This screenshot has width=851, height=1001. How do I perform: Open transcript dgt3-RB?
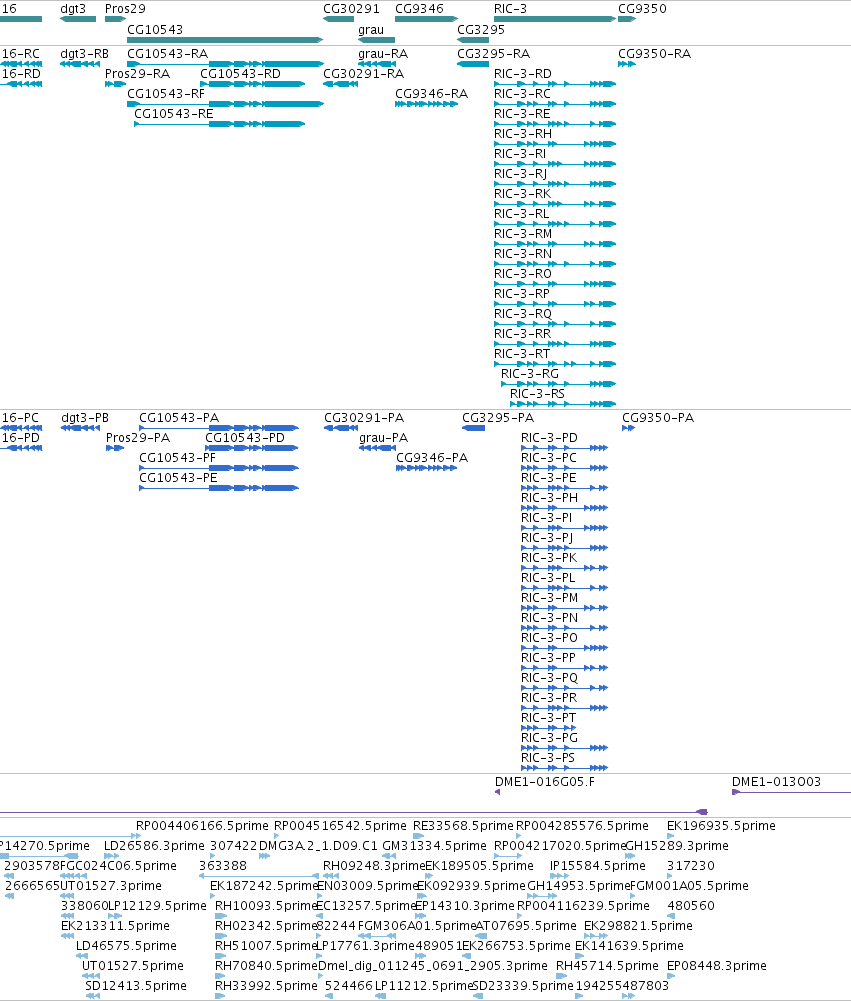point(84,54)
